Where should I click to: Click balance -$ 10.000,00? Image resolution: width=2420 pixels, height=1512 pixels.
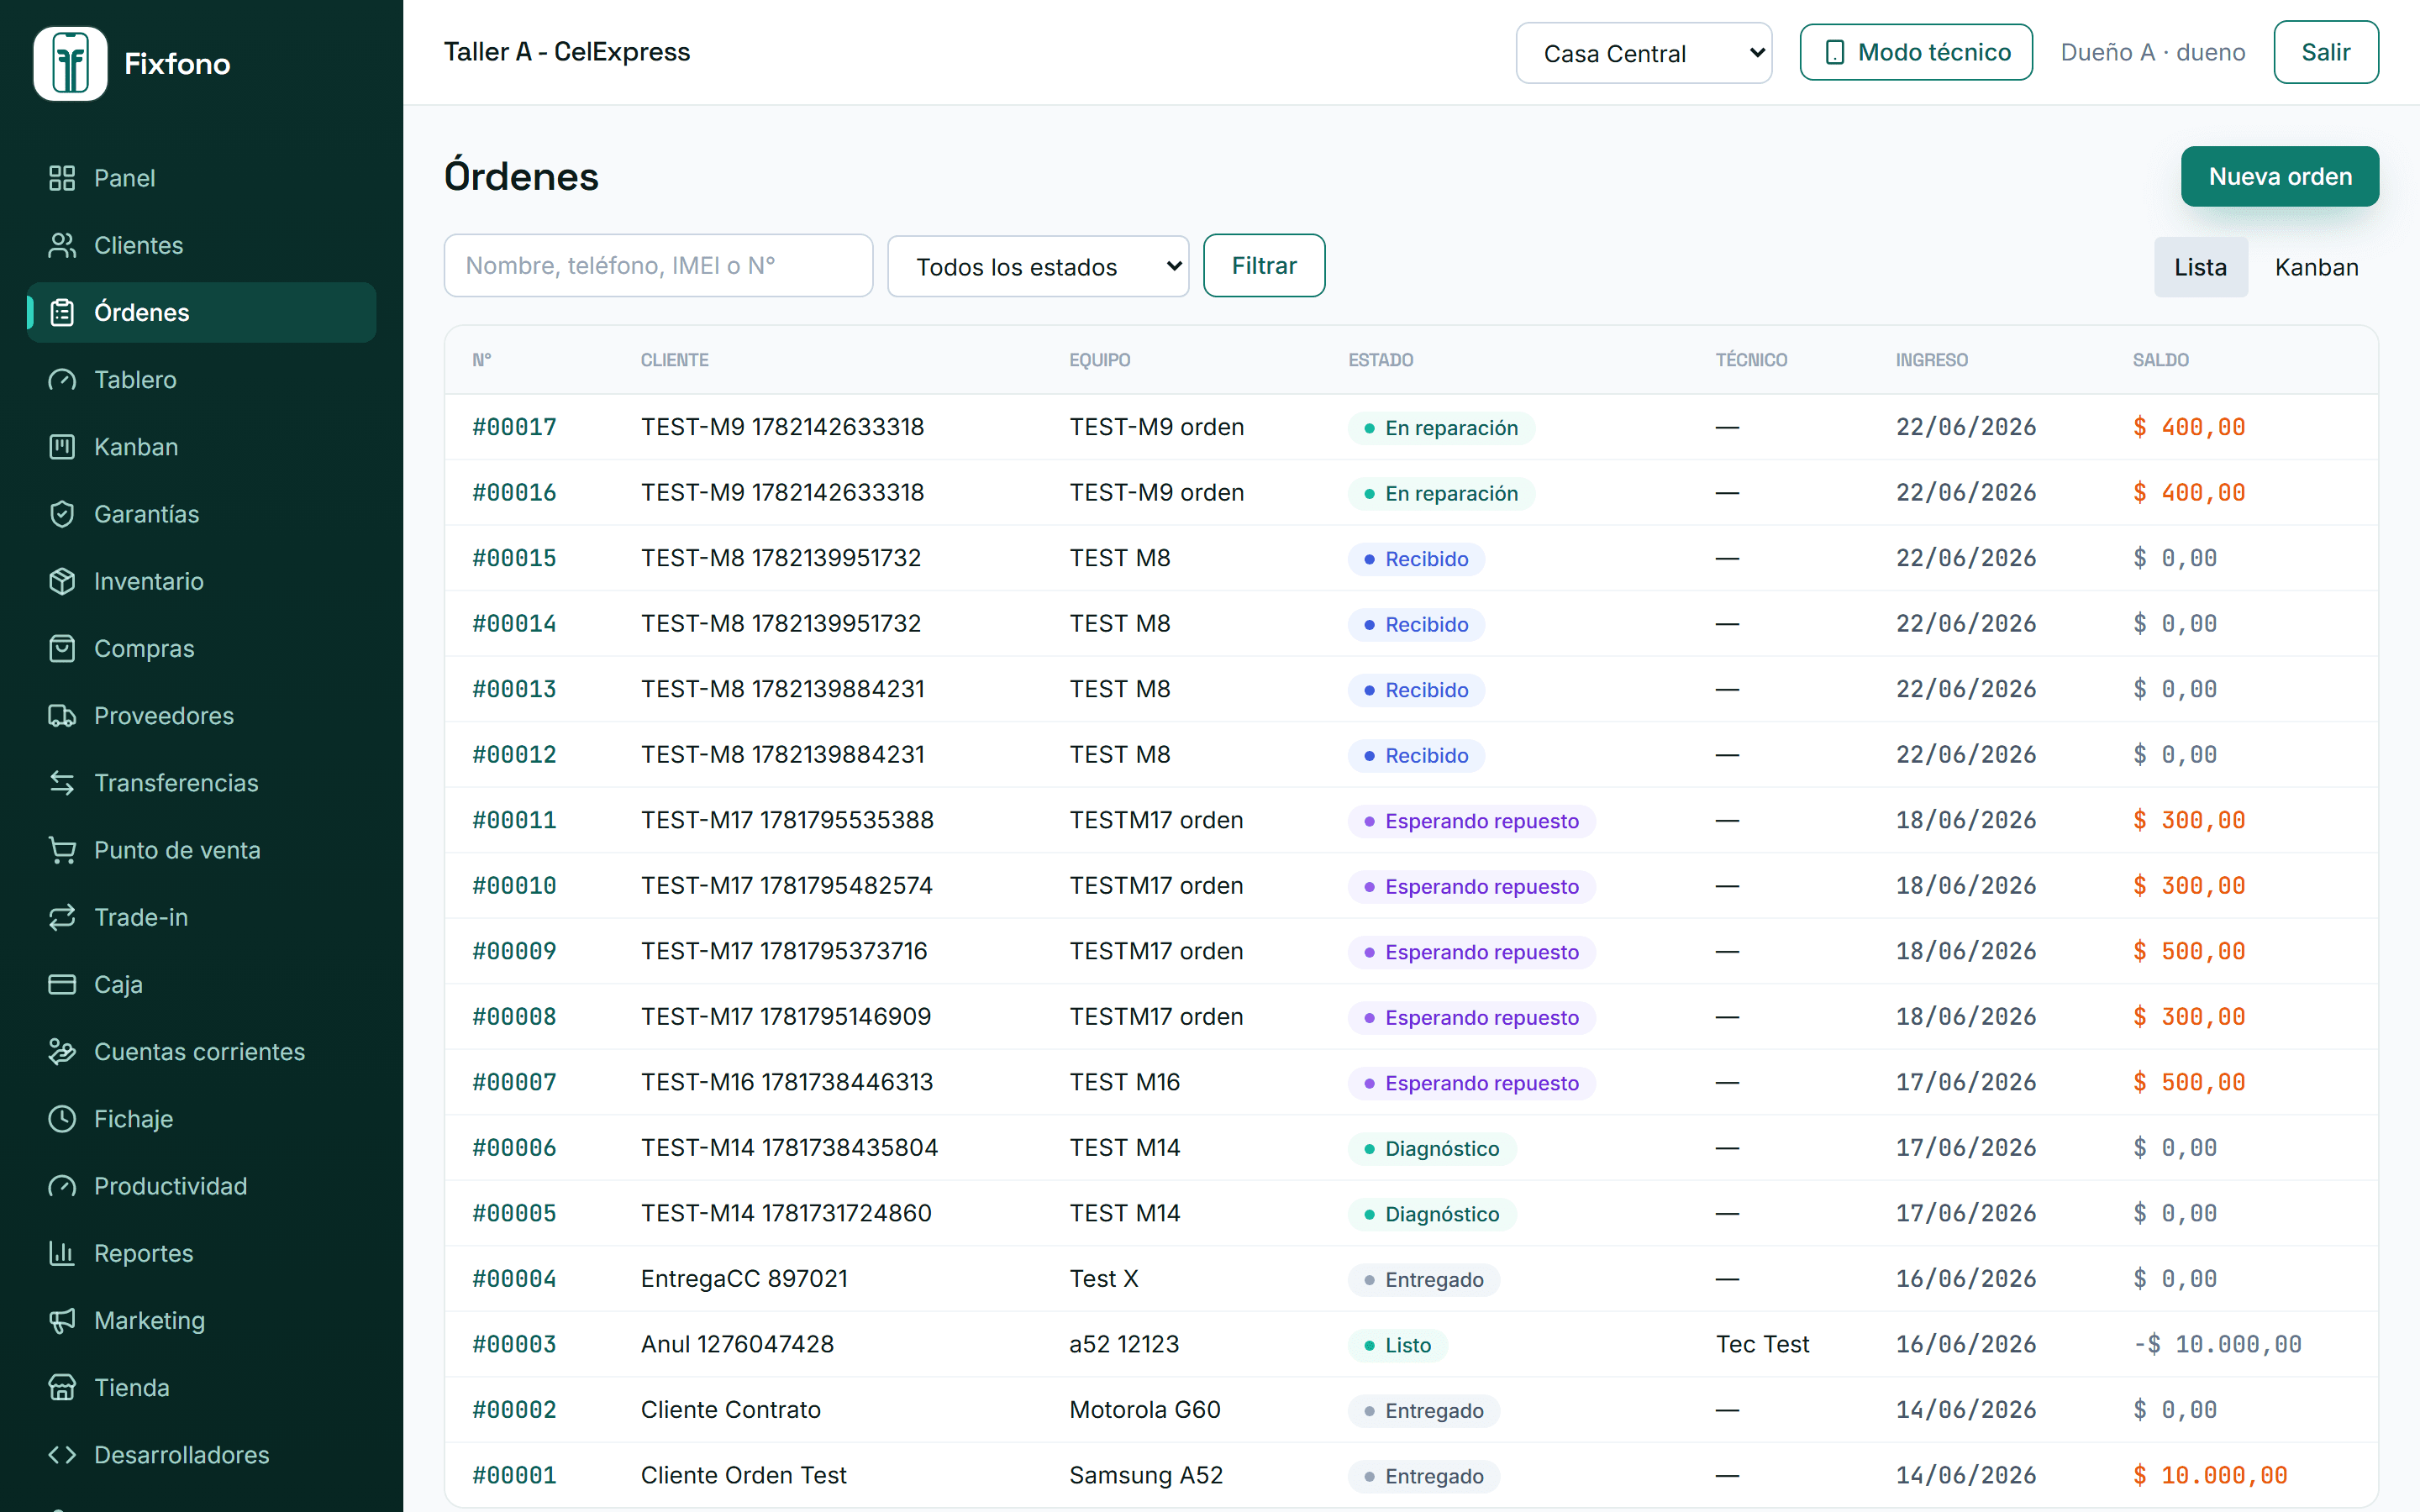(x=2217, y=1344)
